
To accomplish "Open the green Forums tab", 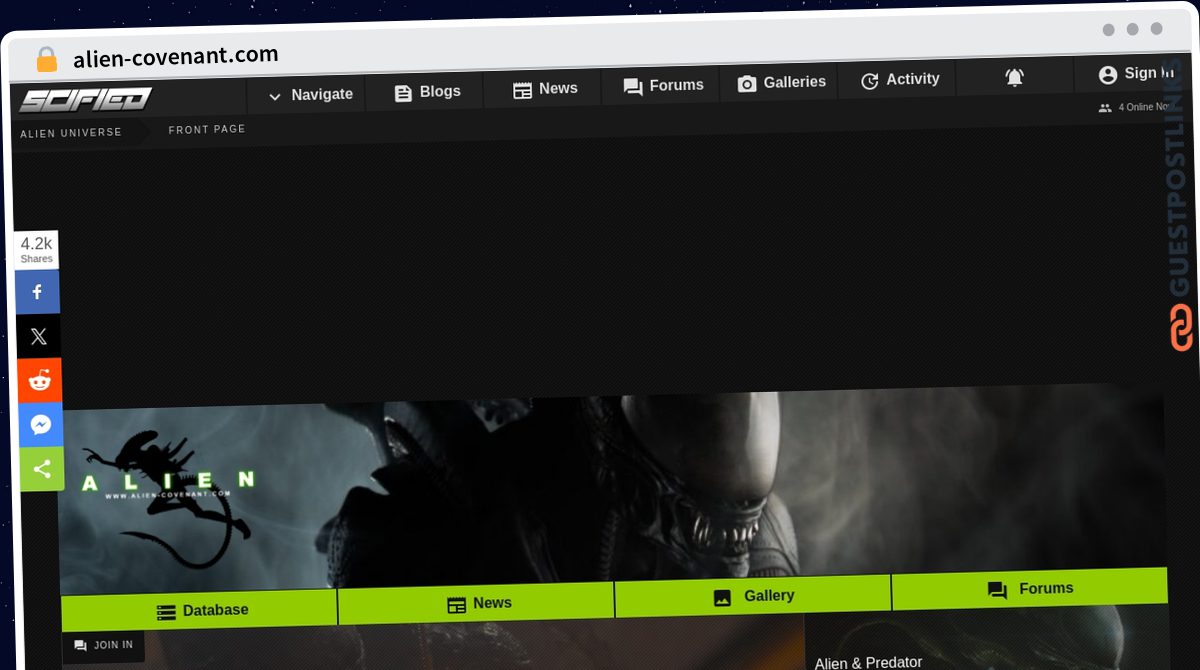I will click(1030, 590).
